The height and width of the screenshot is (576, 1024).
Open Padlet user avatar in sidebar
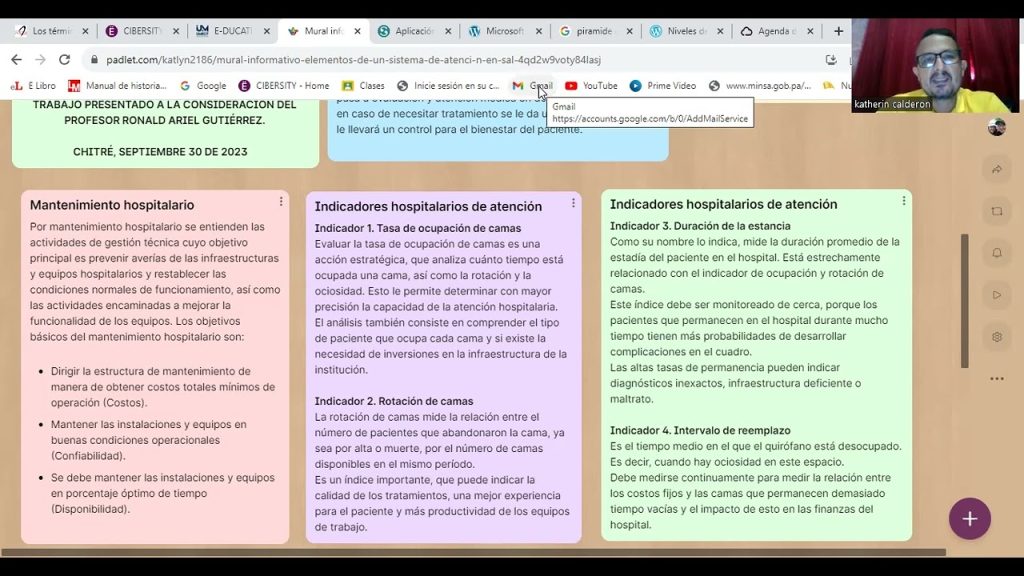[x=997, y=127]
